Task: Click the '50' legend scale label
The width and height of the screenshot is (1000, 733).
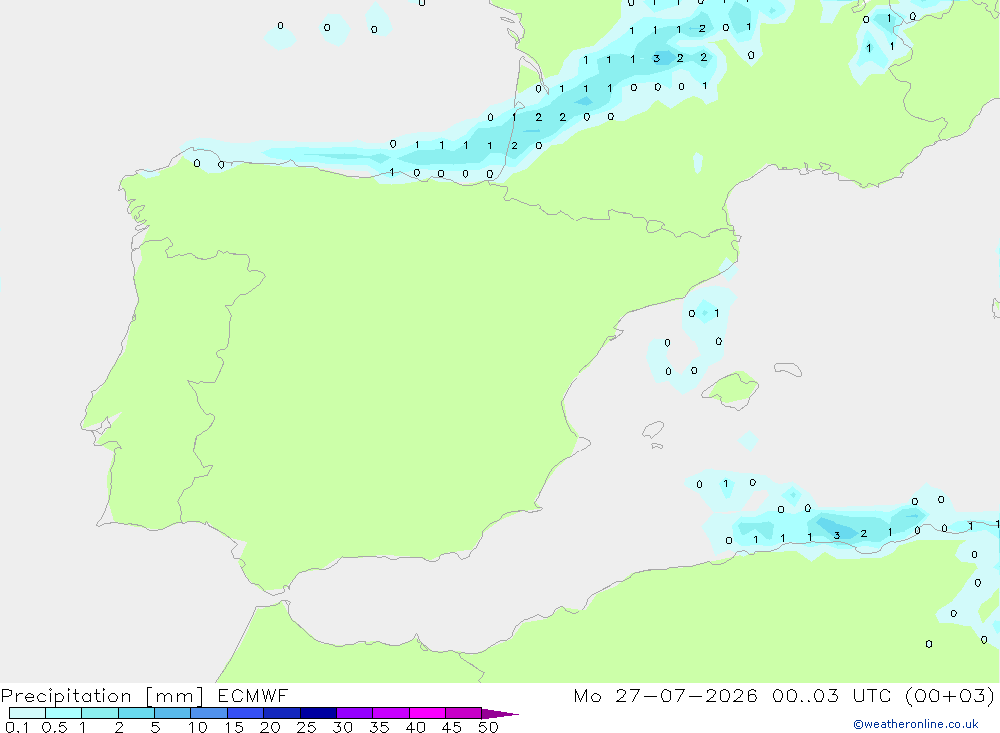Action: 488,727
